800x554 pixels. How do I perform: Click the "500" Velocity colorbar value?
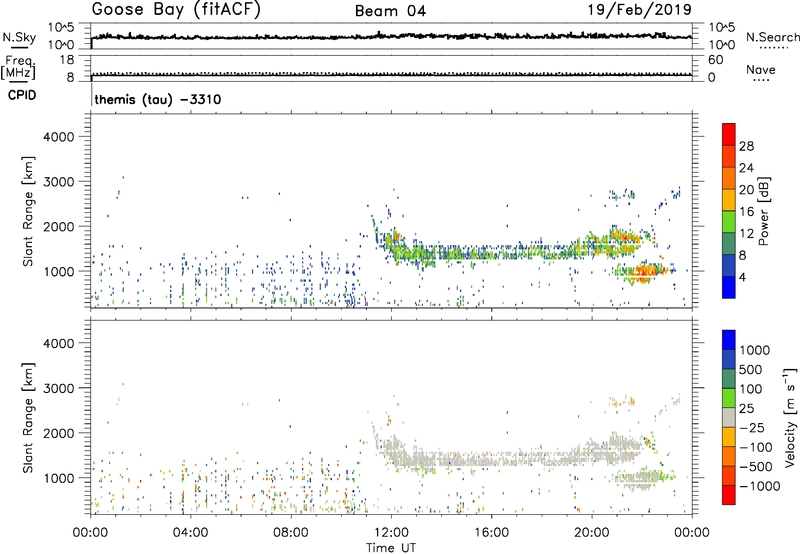(x=750, y=369)
